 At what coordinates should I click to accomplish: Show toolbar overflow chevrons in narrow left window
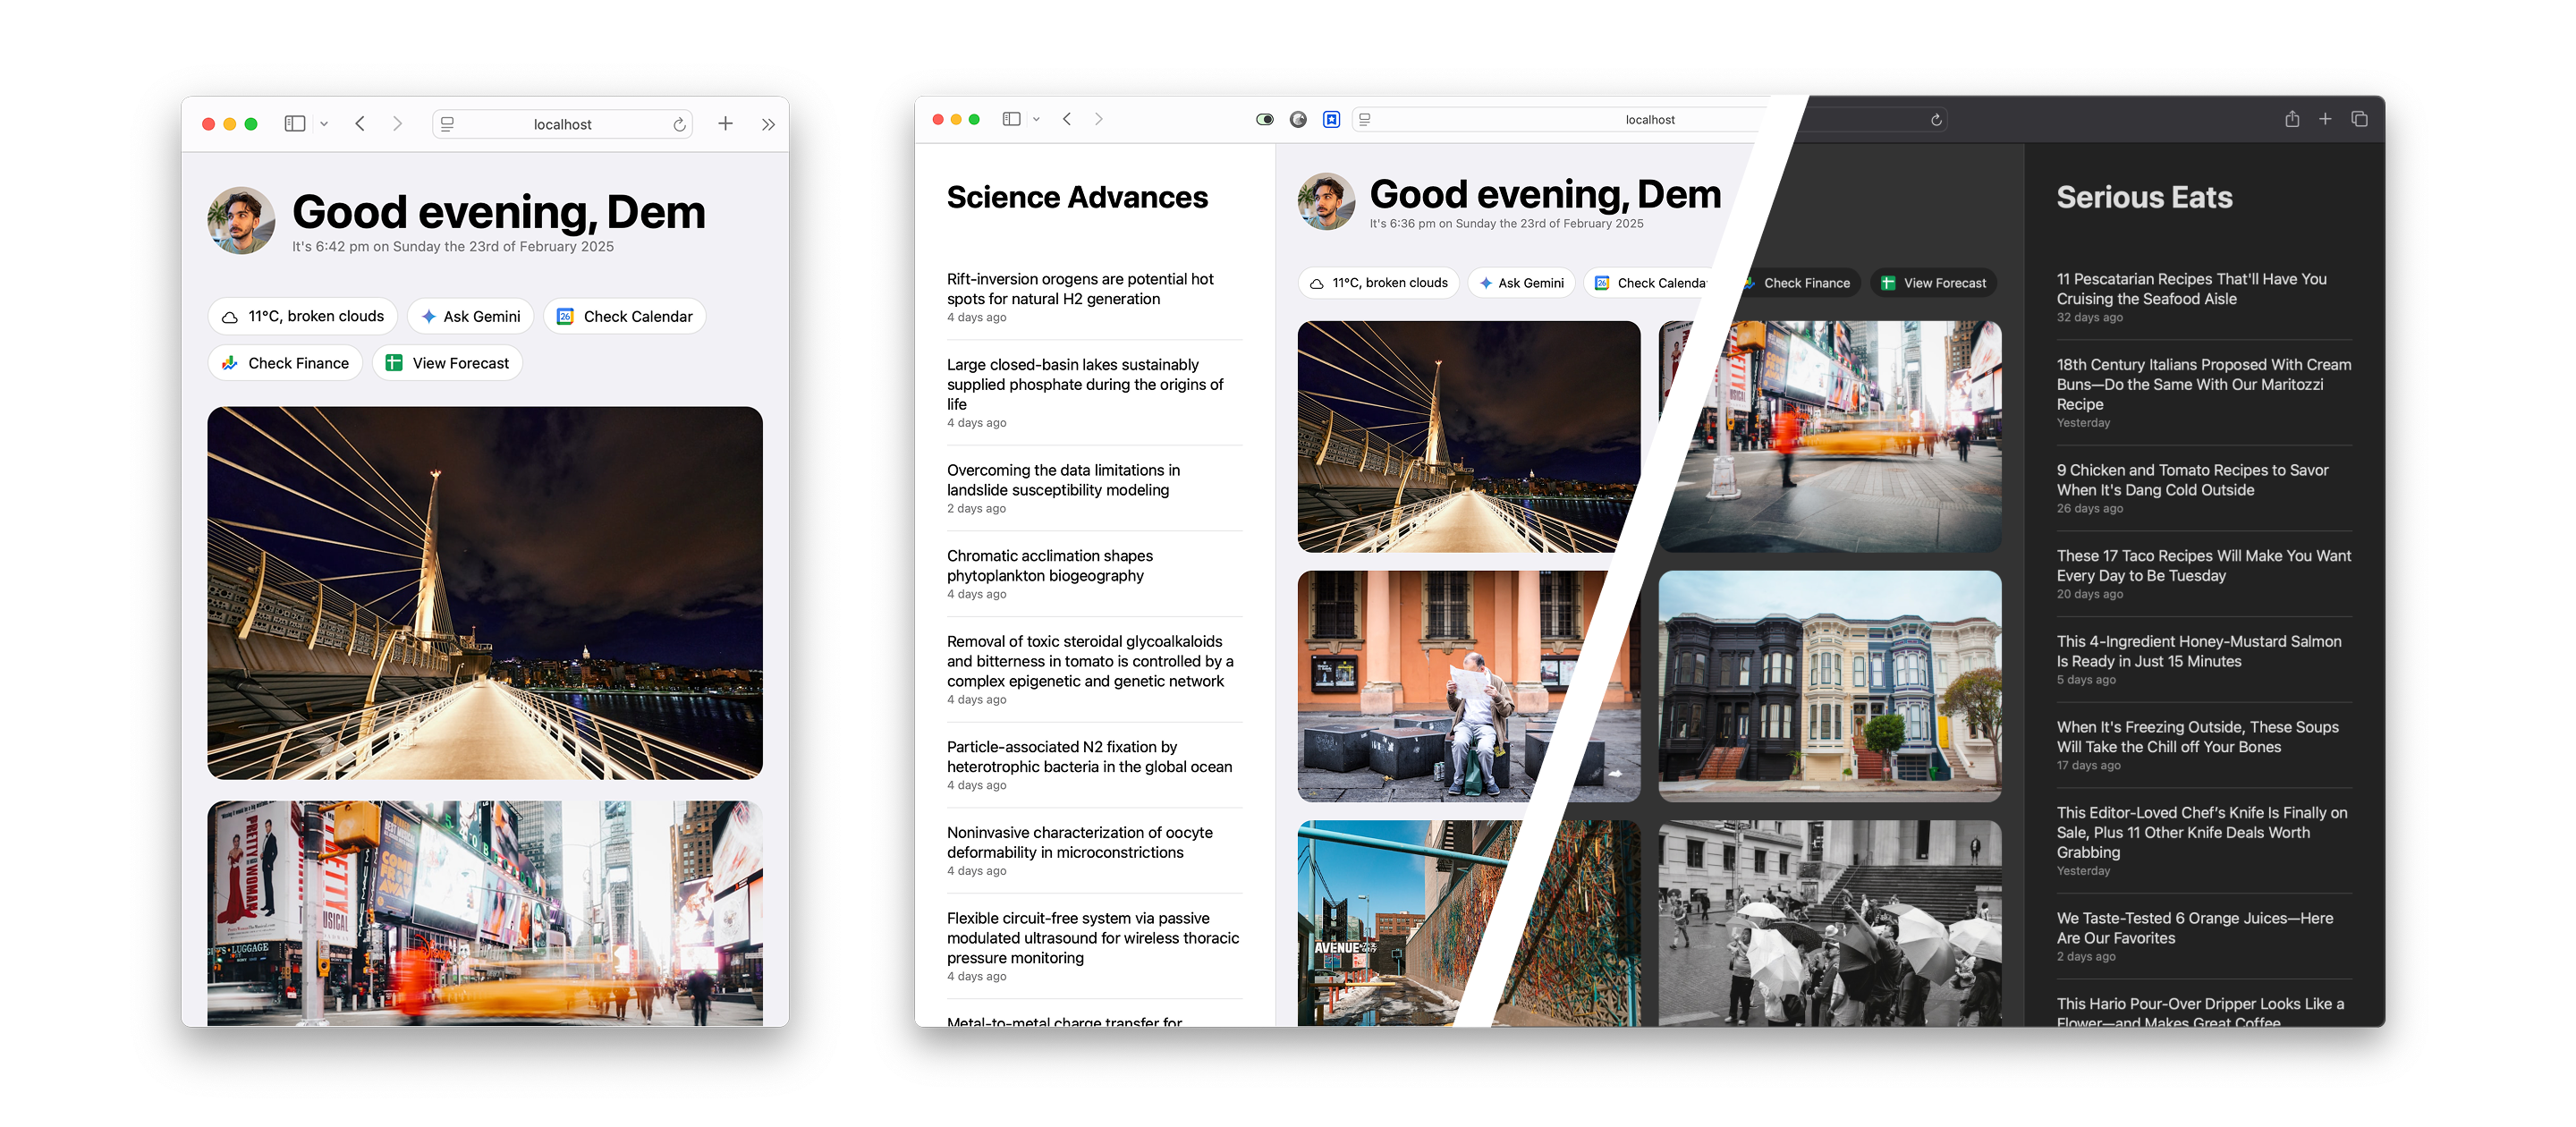[x=768, y=125]
